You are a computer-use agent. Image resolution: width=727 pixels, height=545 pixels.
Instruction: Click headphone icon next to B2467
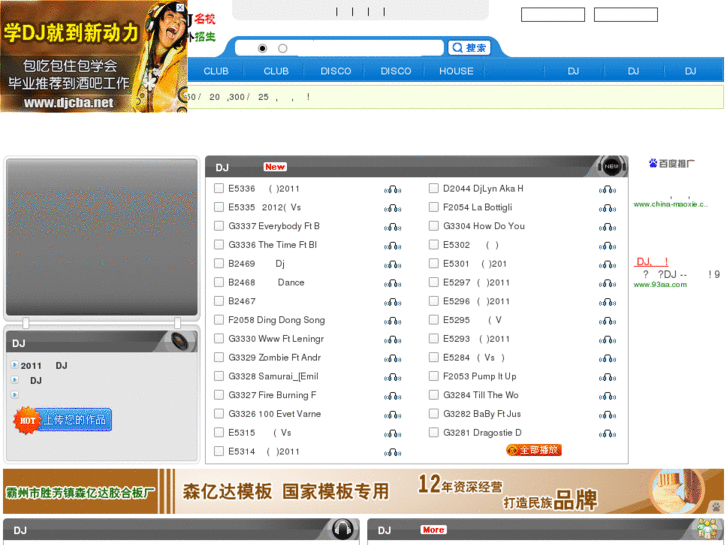click(392, 302)
